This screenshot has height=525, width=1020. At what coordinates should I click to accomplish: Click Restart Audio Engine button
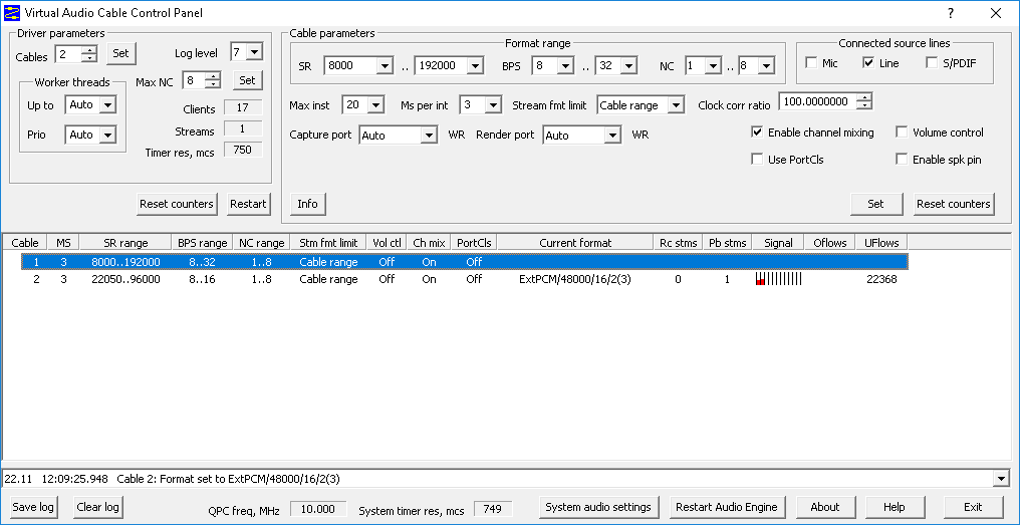727,507
